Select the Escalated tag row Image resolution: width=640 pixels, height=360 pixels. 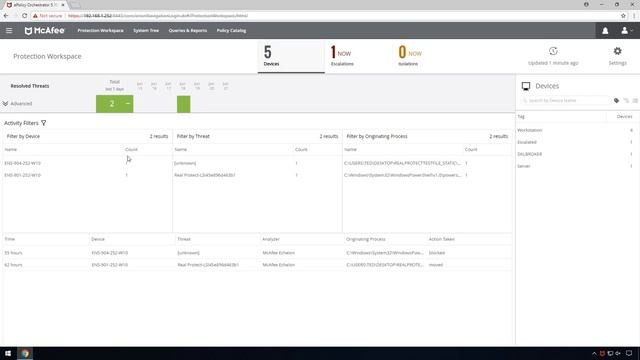[x=577, y=142]
